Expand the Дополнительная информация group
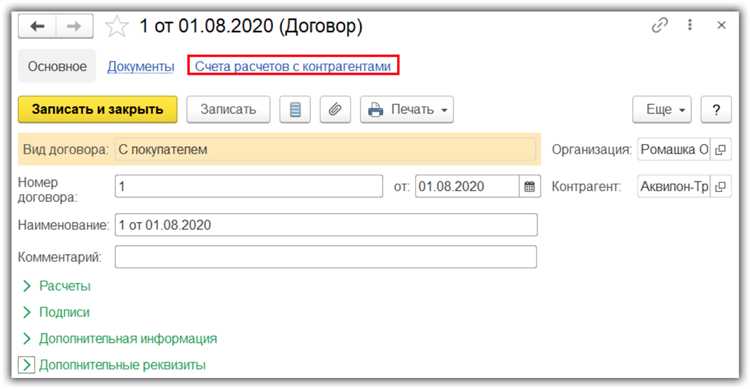Viewport: 750px width, 389px height. tap(119, 339)
